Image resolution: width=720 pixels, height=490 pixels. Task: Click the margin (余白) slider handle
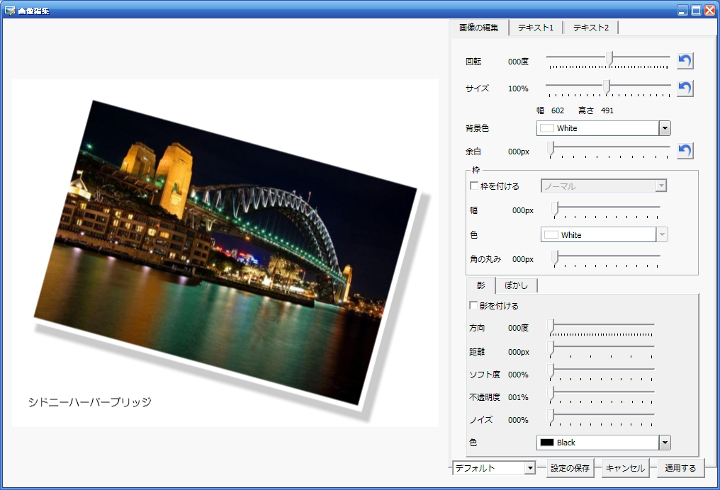pyautogui.click(x=551, y=149)
